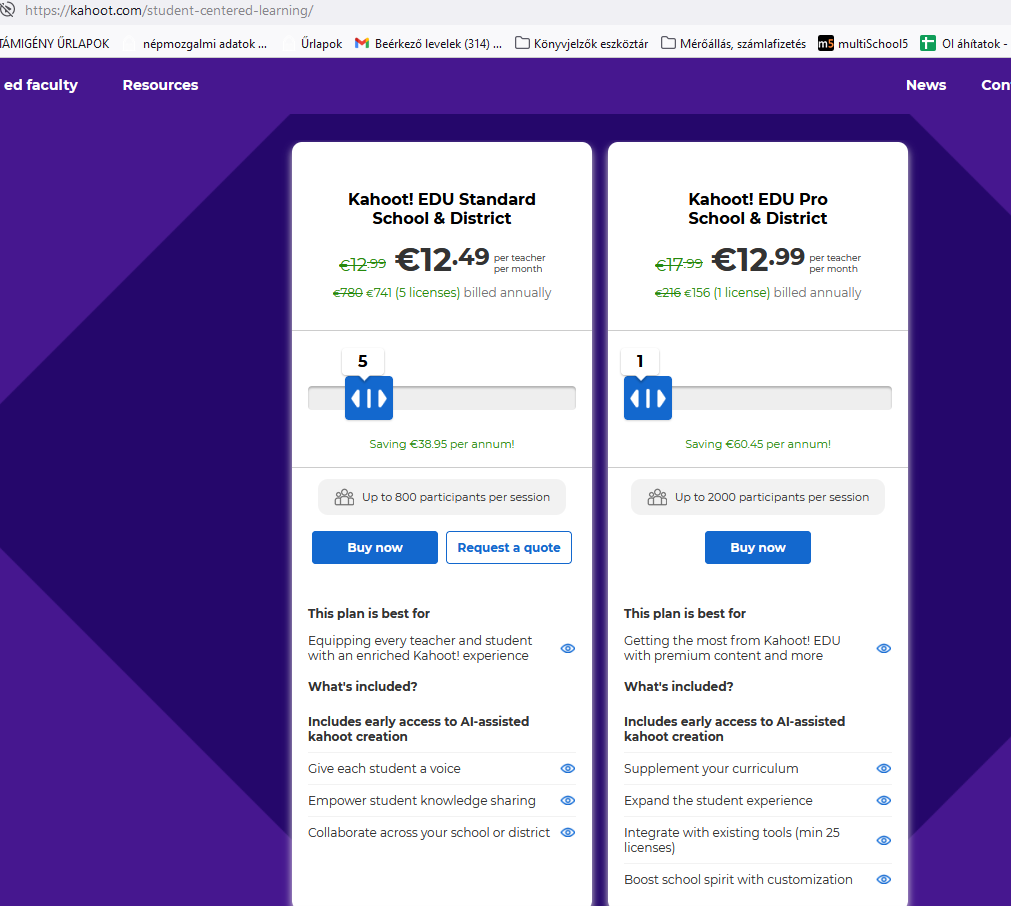The height and width of the screenshot is (906, 1011).
Task: Open the Úrlapok bookmark
Action: tap(313, 43)
